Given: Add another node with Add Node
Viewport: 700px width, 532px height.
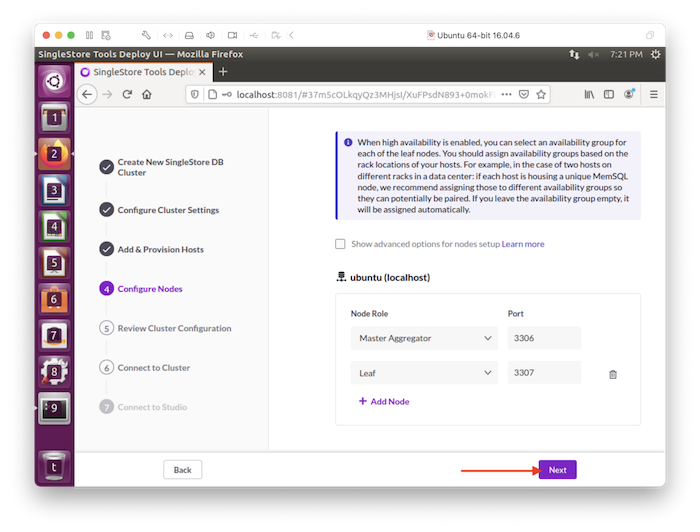Looking at the screenshot, I should pyautogui.click(x=384, y=401).
